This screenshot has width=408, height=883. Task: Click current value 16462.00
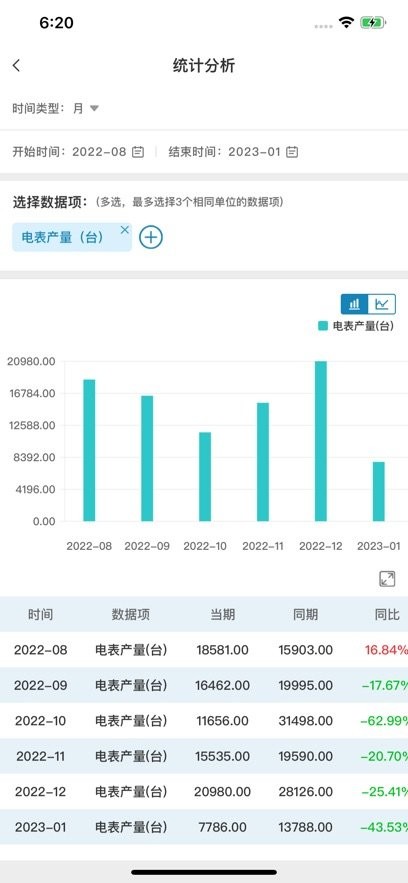(223, 685)
